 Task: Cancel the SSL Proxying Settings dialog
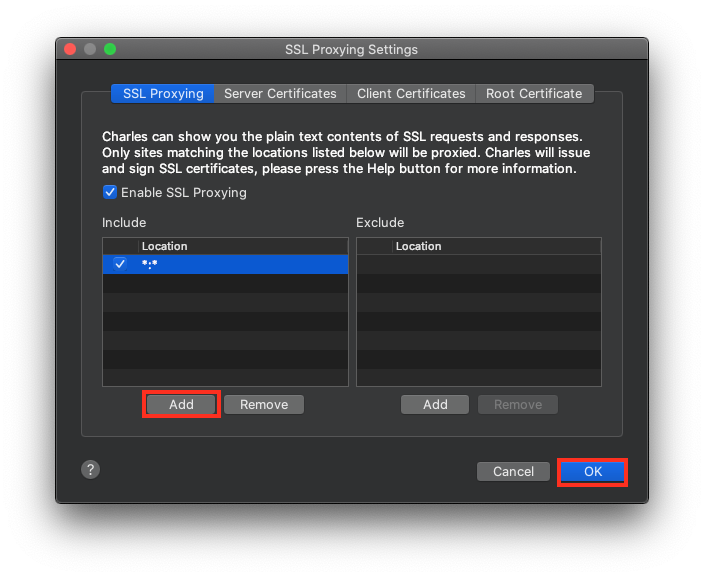[513, 471]
